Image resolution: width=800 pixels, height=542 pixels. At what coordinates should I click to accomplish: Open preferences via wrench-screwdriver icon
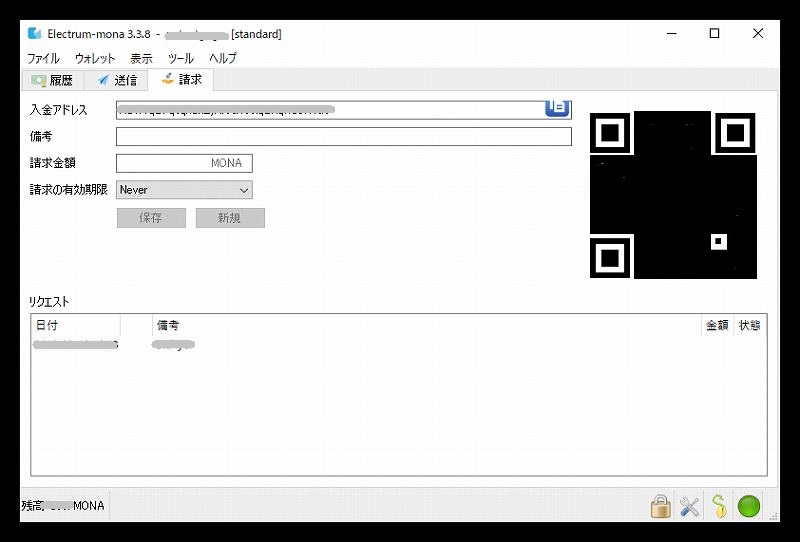pos(689,507)
